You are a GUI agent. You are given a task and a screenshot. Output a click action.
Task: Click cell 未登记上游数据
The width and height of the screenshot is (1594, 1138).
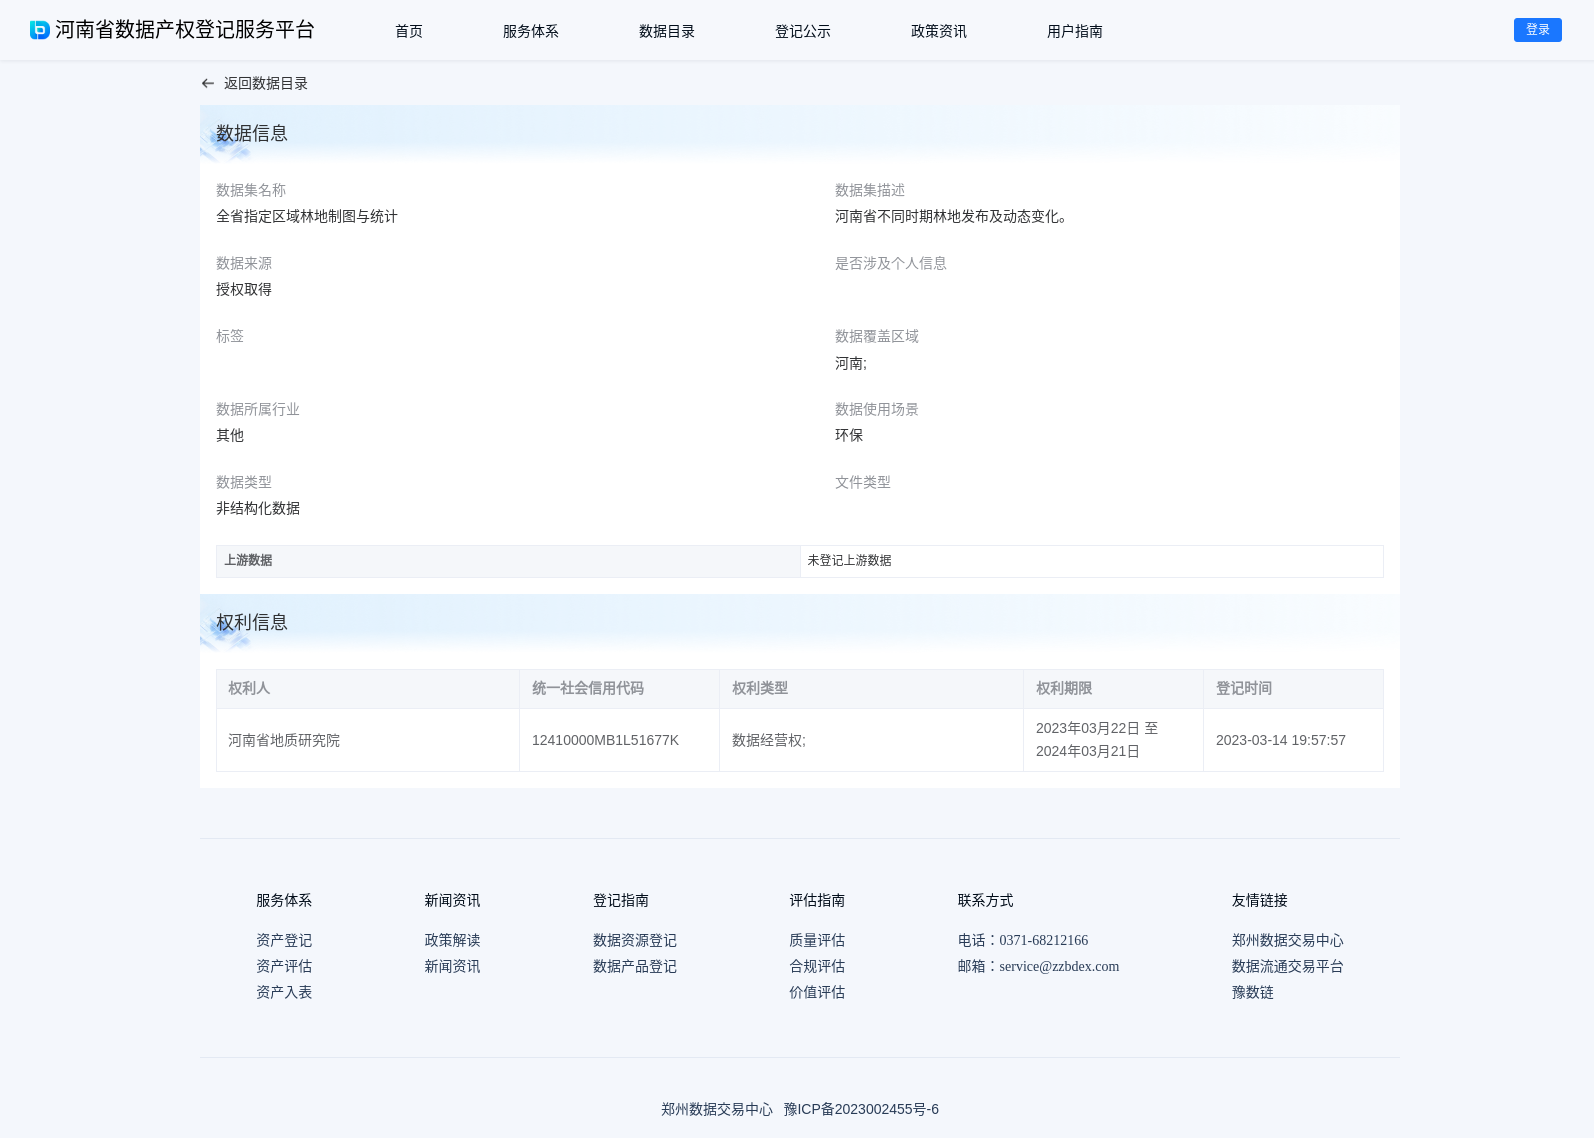point(1092,561)
